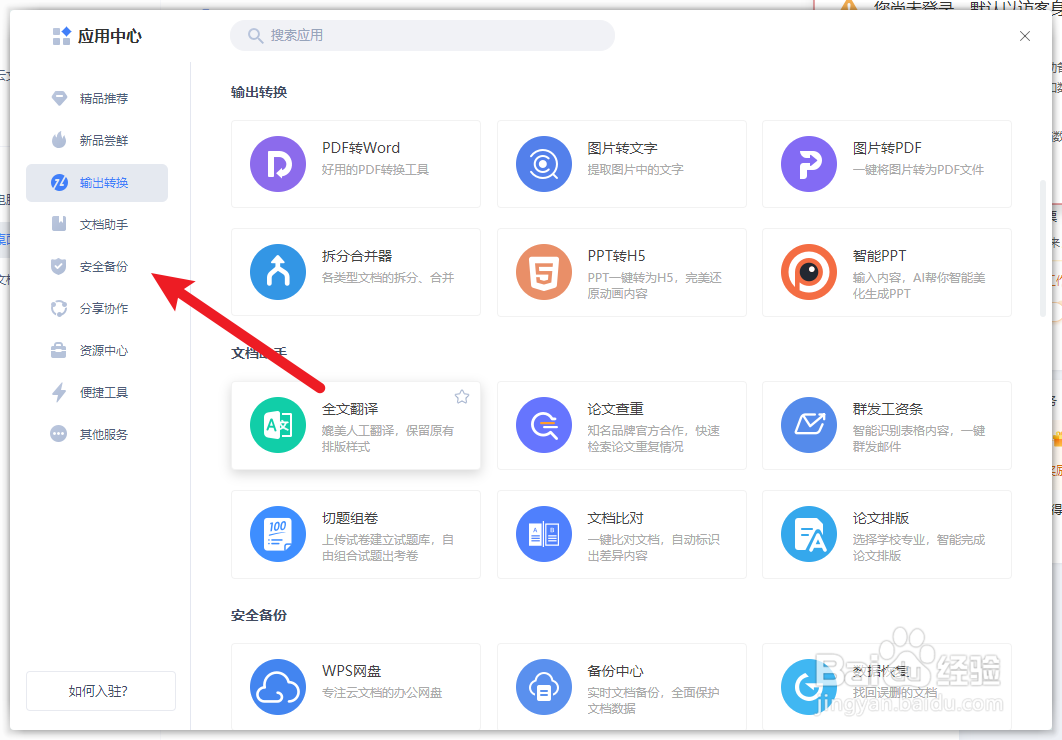Click the 应用中心 logo icon
The image size is (1062, 740).
pyautogui.click(x=62, y=36)
